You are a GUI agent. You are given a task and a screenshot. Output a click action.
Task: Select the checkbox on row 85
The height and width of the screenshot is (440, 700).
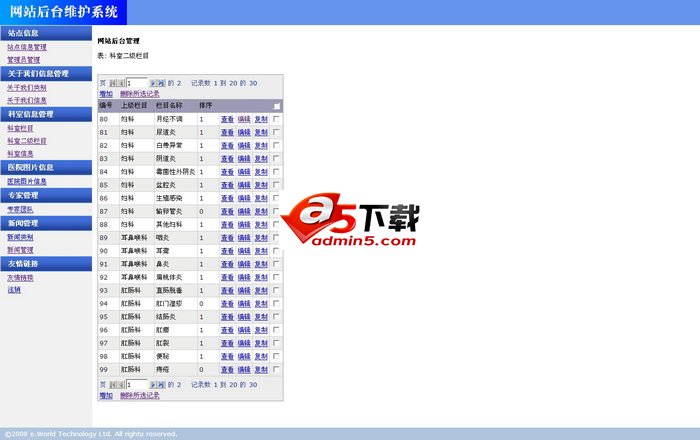[276, 185]
